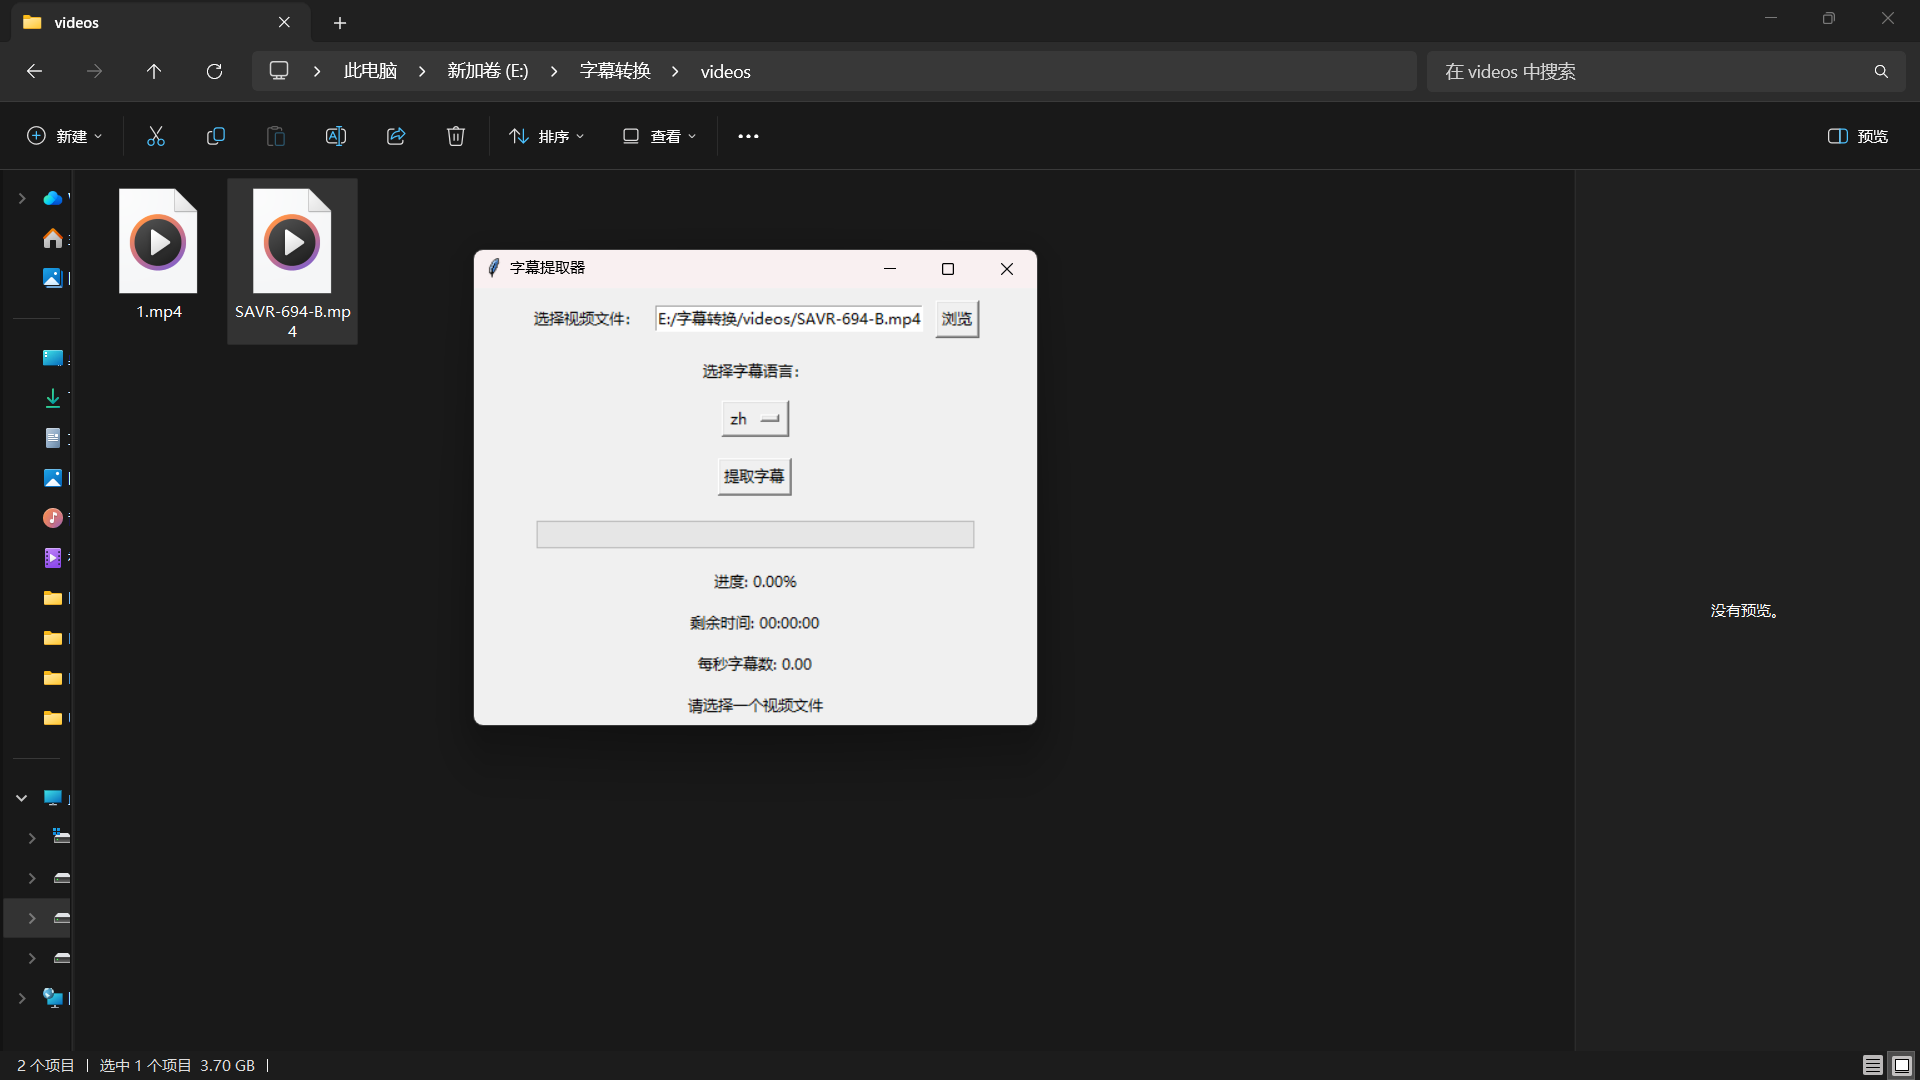Close the videos tab

click(x=284, y=22)
